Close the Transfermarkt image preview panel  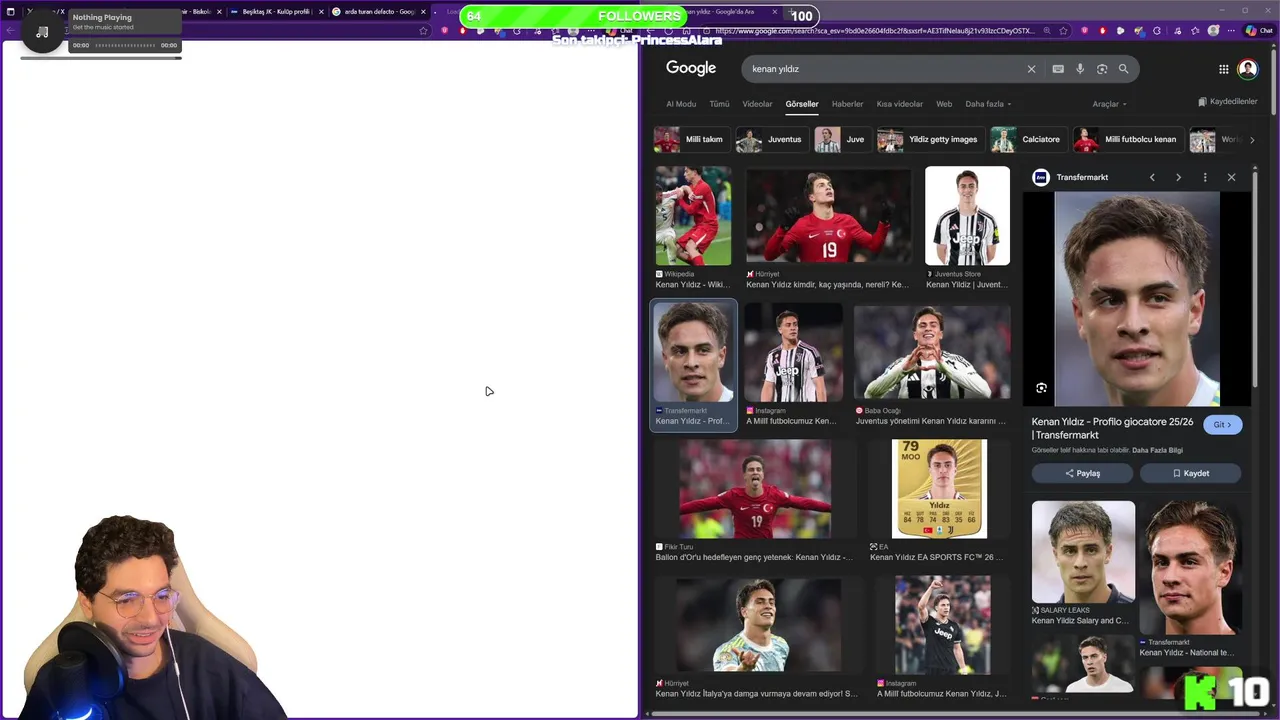1231,177
